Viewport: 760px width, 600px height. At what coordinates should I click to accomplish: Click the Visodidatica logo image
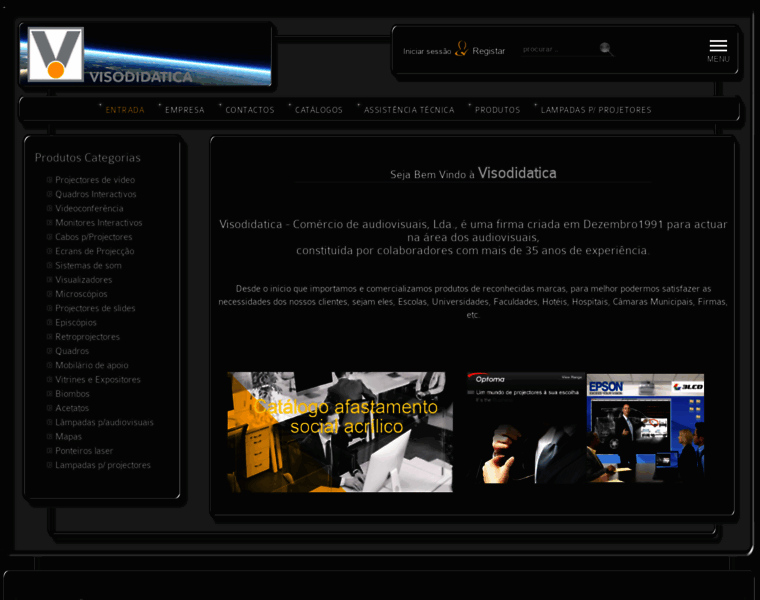145,55
